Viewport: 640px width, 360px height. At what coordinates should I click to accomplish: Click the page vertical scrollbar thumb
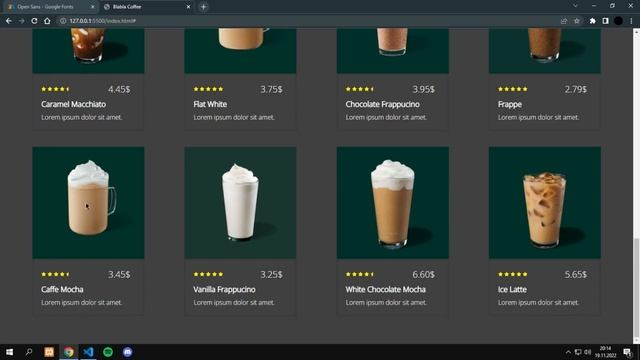(636, 288)
